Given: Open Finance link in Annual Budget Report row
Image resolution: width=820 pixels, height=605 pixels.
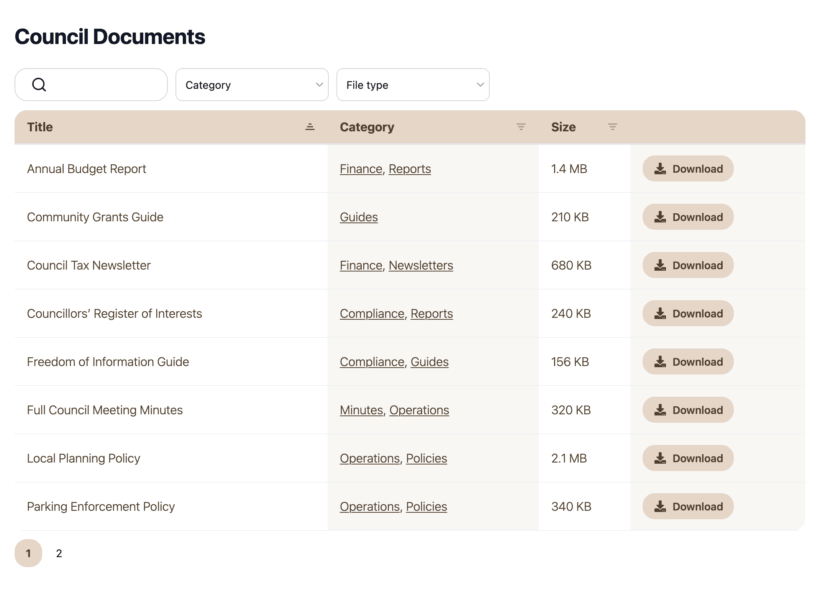Looking at the screenshot, I should coord(361,169).
